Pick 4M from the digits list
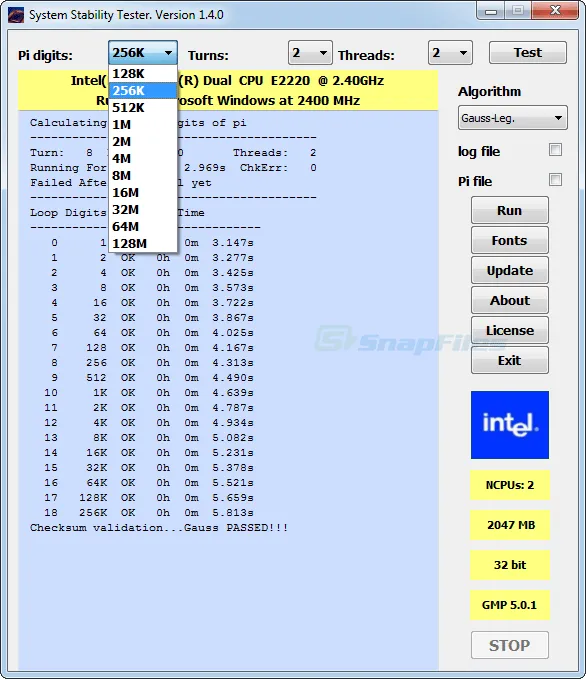This screenshot has height=679, width=586. point(143,158)
